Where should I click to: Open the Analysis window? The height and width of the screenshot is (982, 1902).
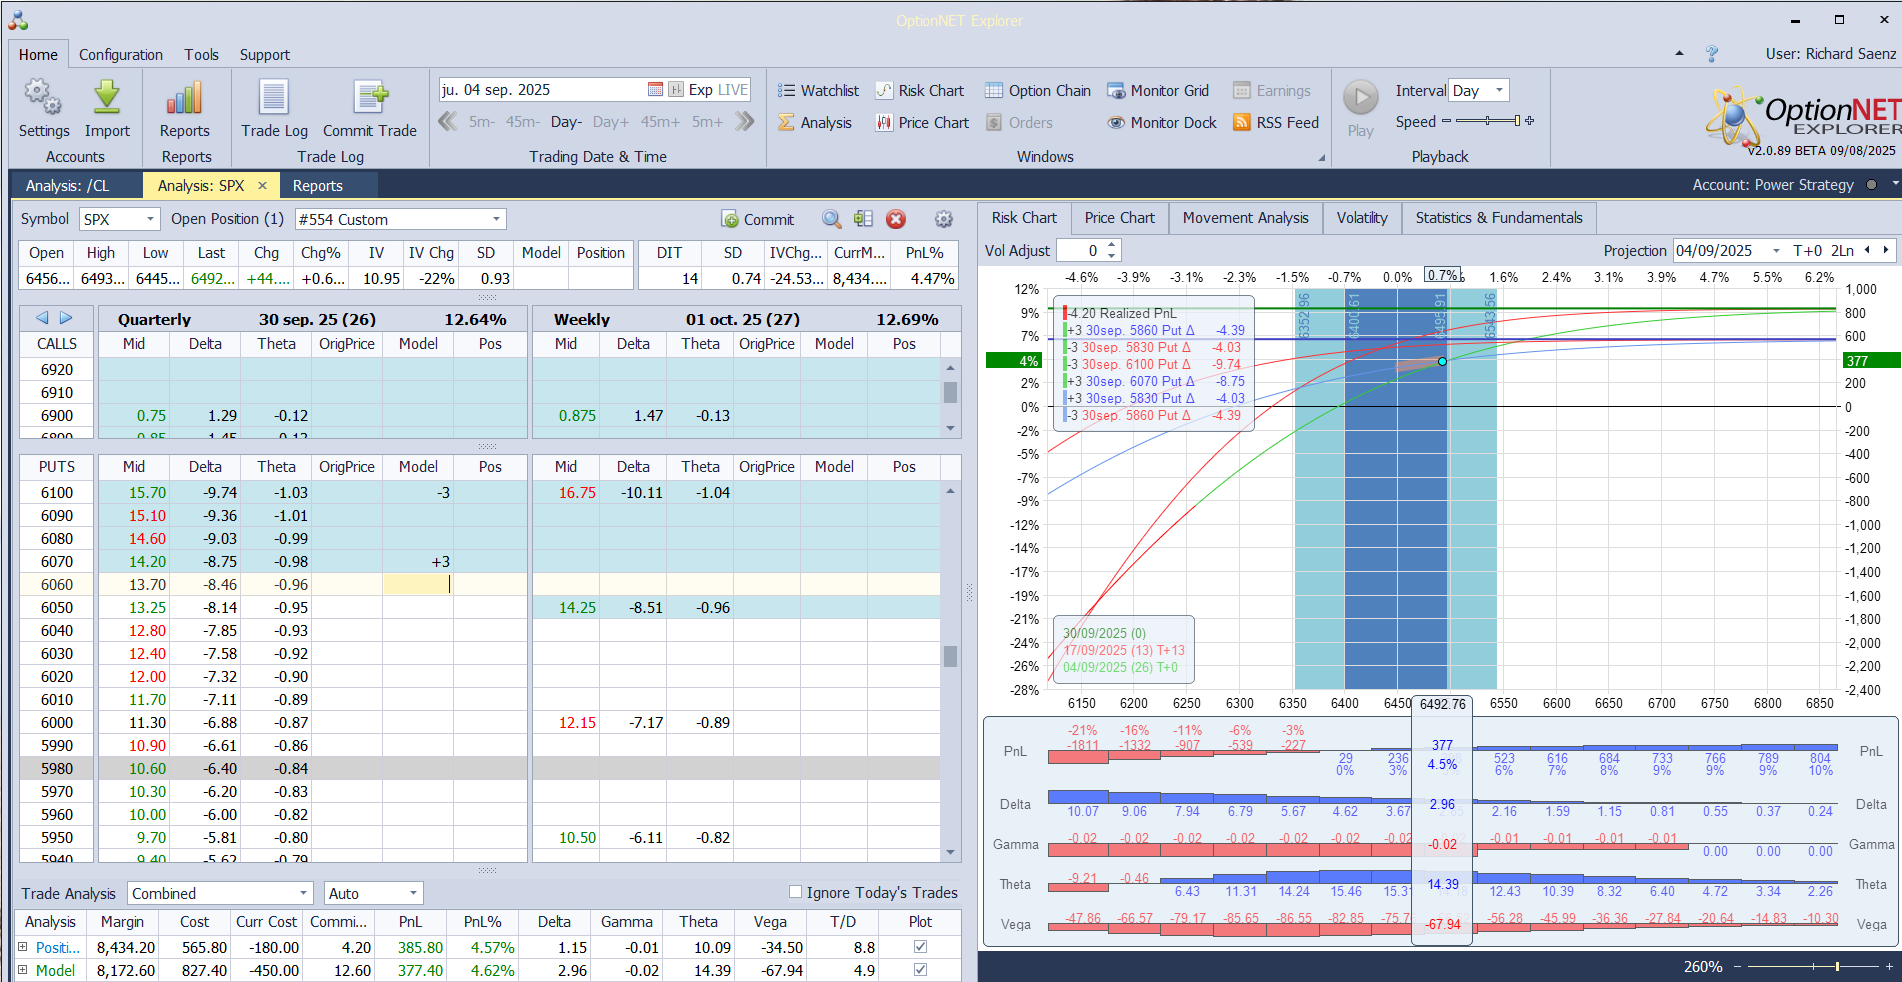click(815, 123)
